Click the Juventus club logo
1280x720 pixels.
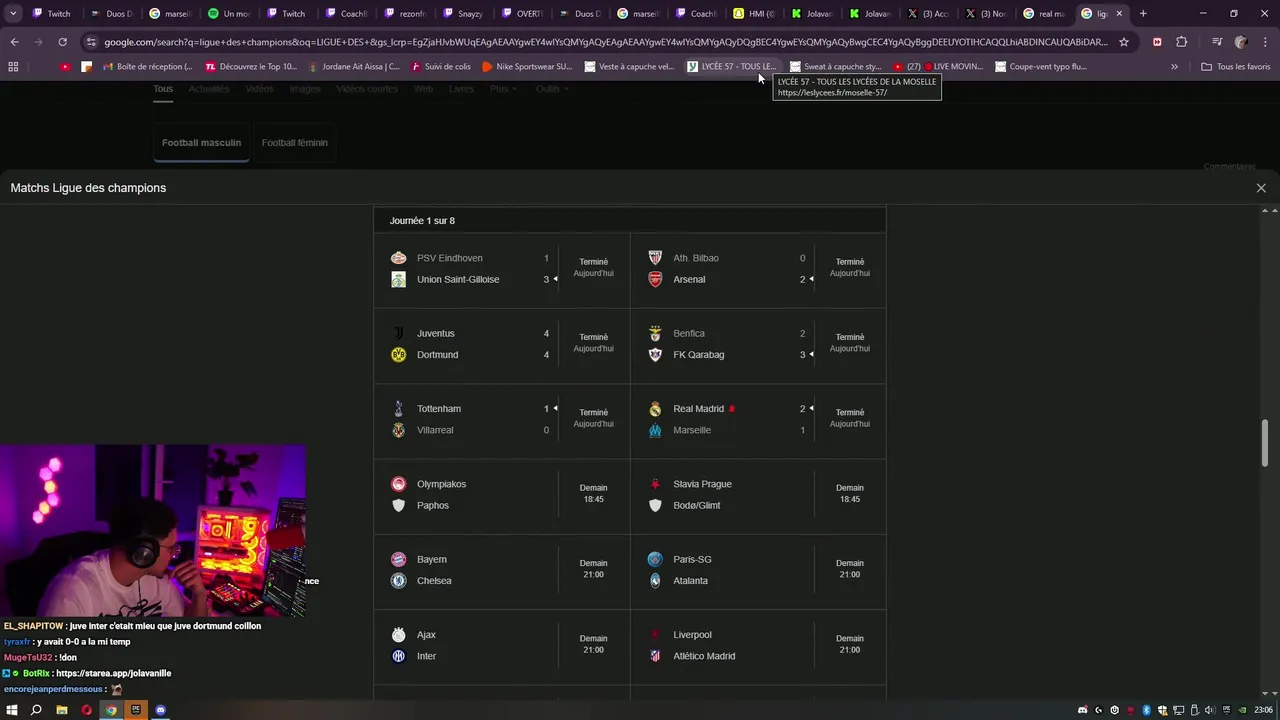(398, 333)
